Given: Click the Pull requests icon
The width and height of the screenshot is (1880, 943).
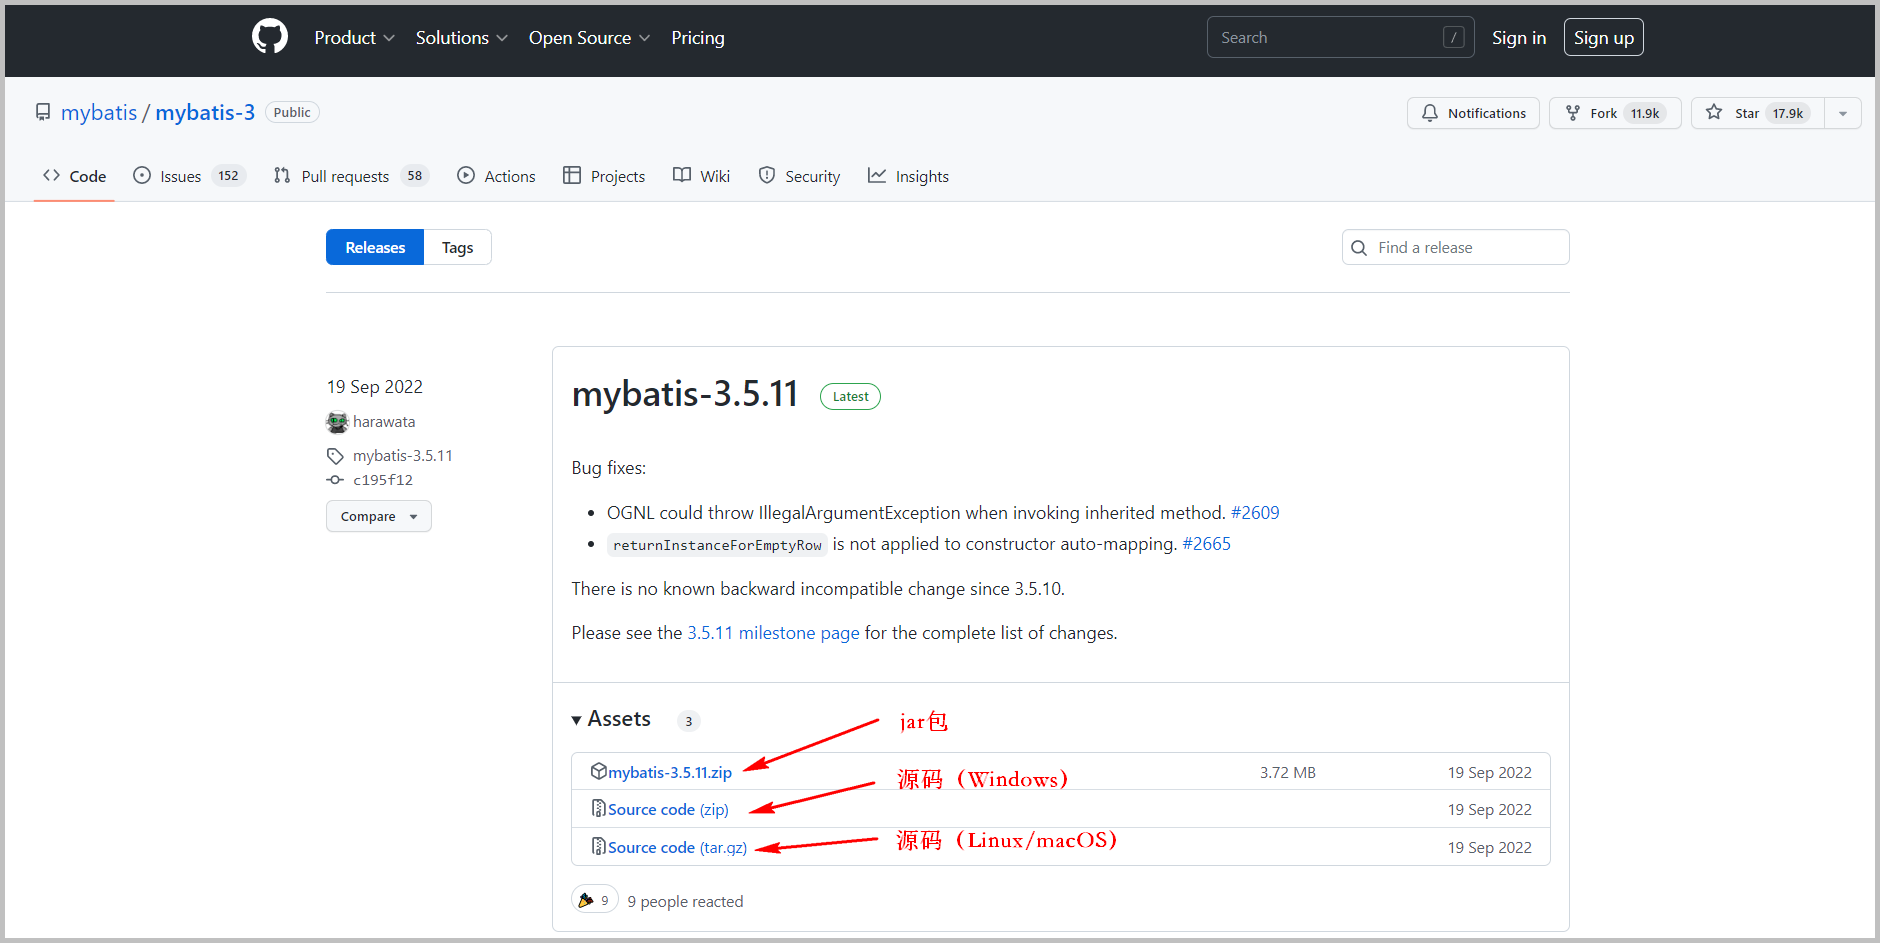Looking at the screenshot, I should (x=282, y=175).
